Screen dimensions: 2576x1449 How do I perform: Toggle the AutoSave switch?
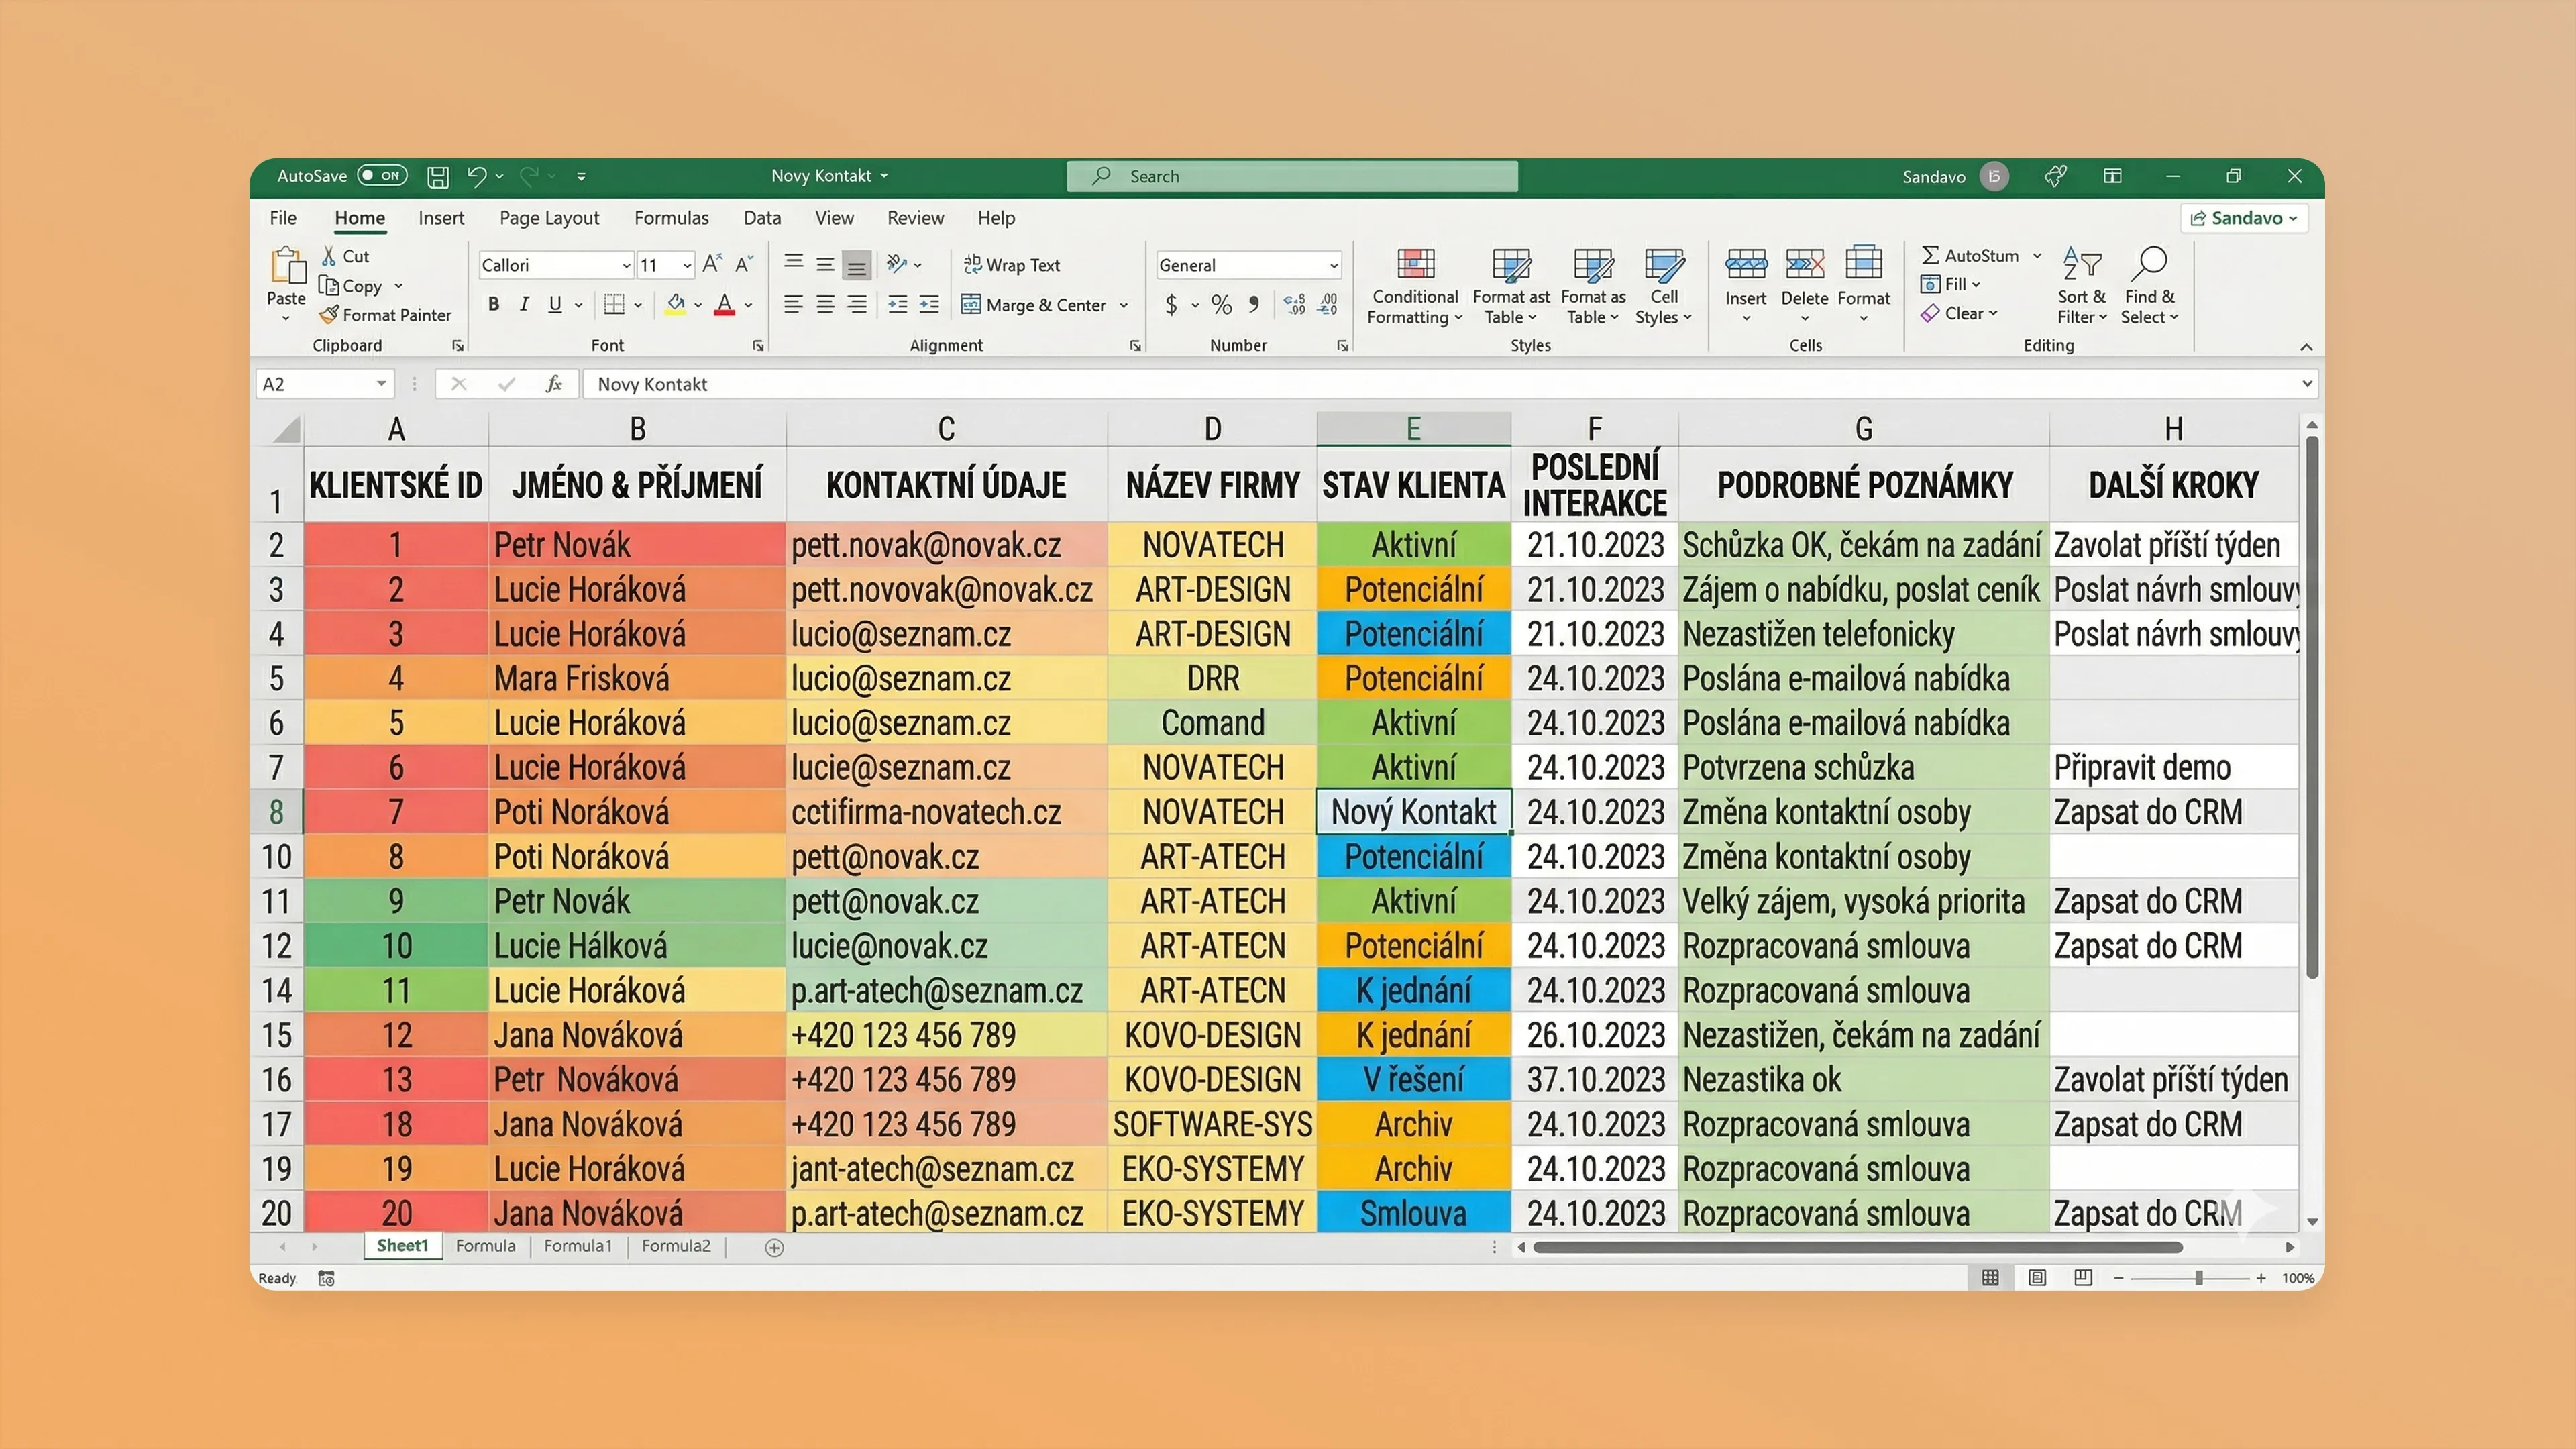pyautogui.click(x=383, y=176)
